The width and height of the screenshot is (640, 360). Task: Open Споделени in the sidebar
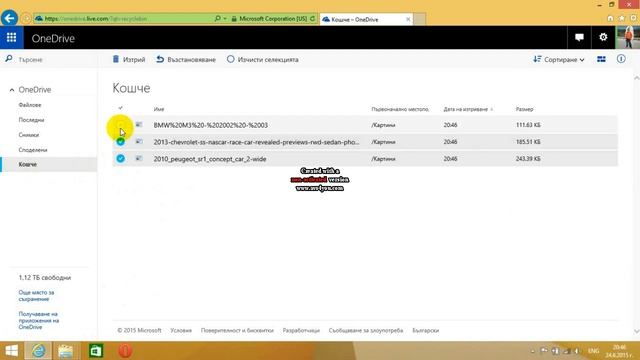(x=33, y=150)
